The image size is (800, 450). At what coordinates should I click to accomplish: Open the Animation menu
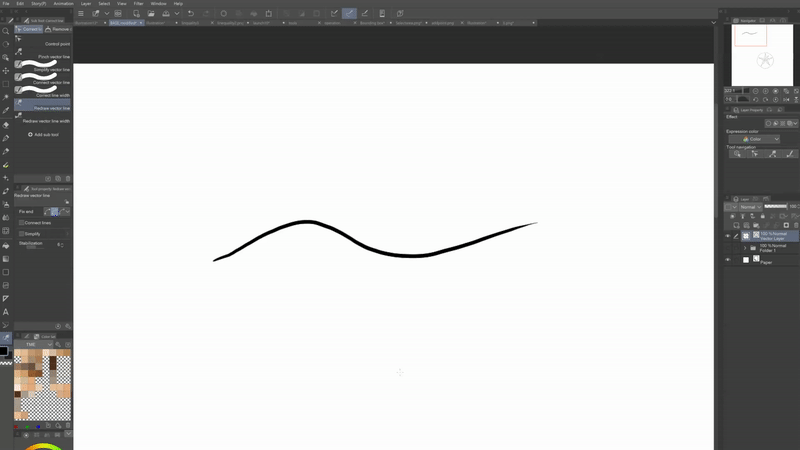tap(63, 4)
